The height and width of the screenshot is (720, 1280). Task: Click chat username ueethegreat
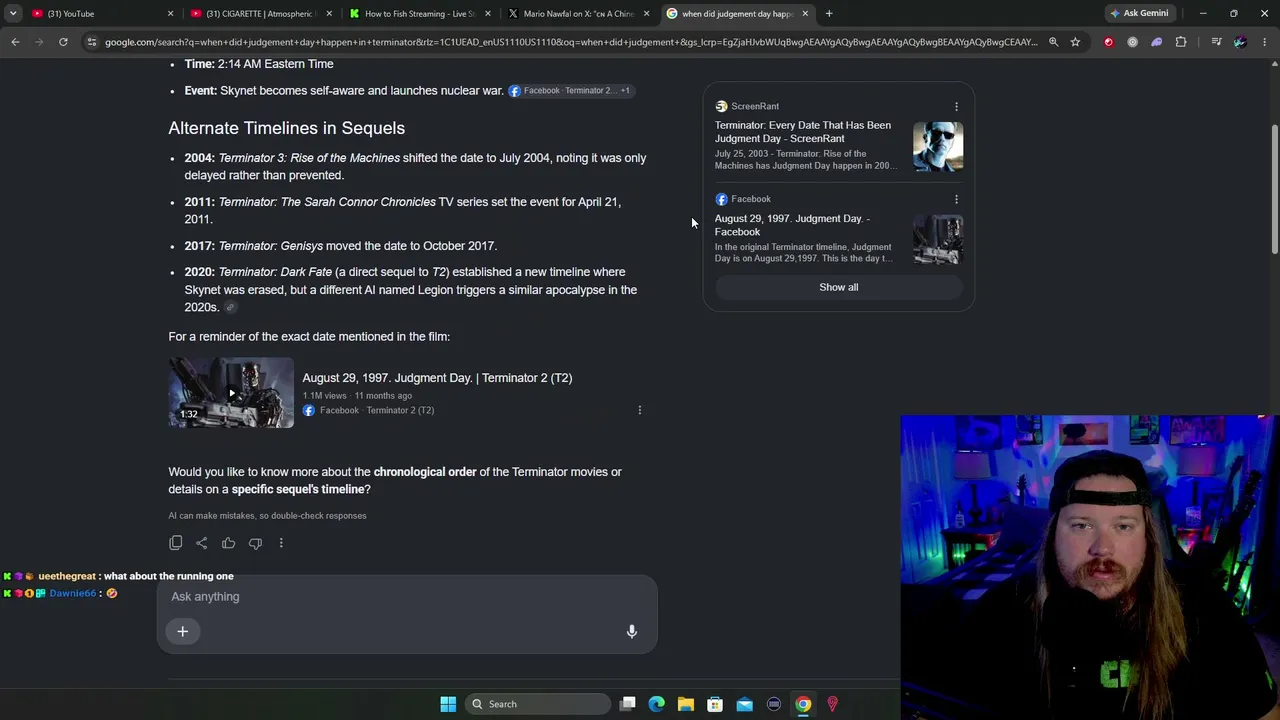(67, 576)
